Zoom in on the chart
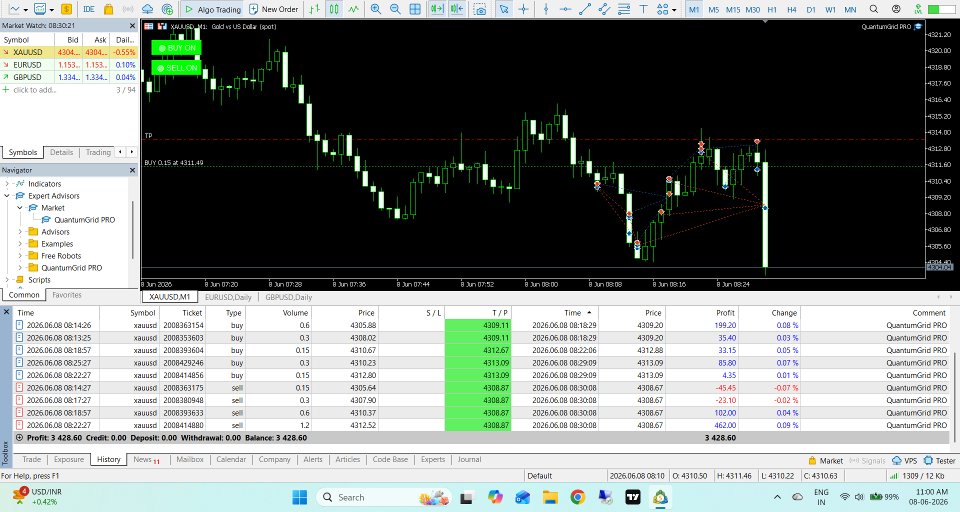Screen dimensions: 960x512 (376, 9)
